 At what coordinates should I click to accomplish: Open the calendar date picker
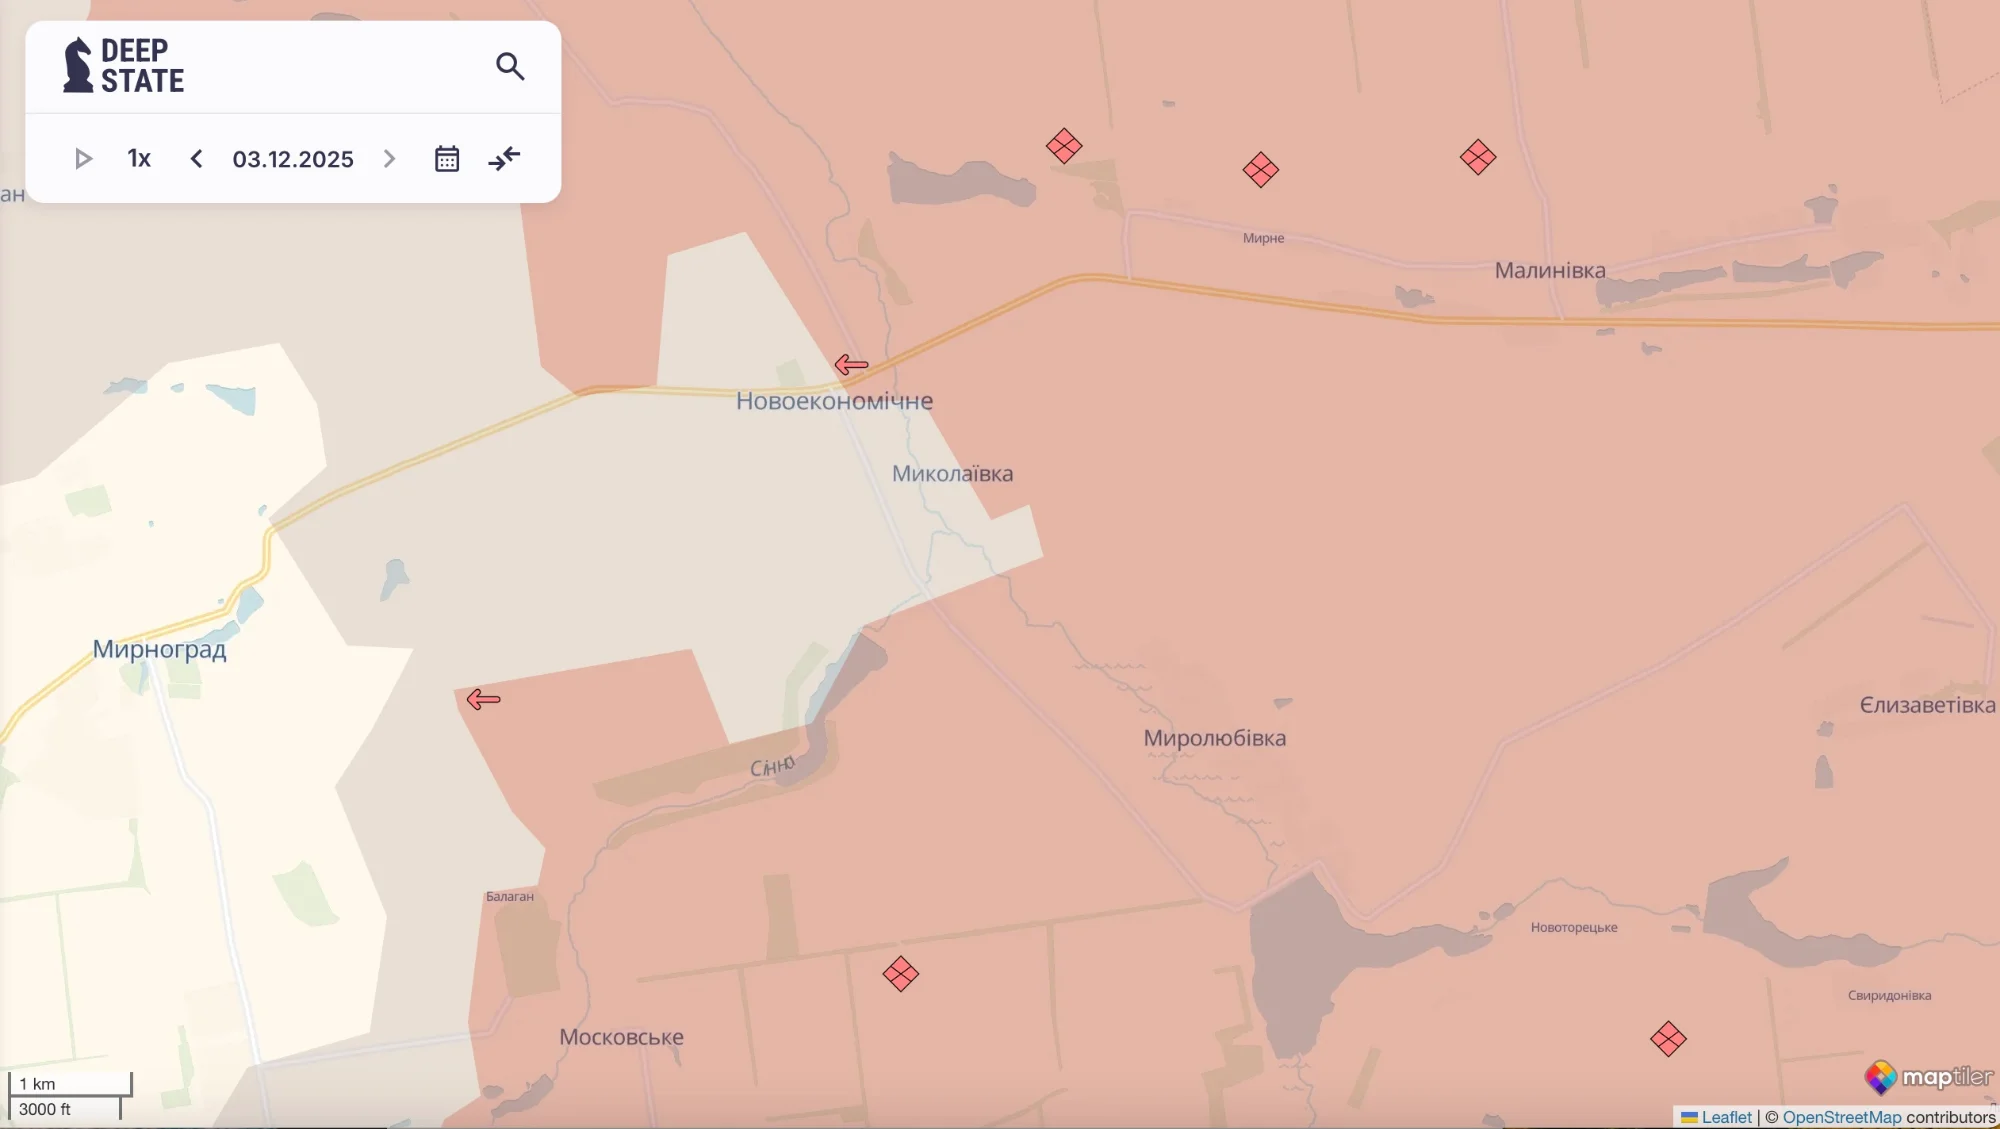pos(447,159)
